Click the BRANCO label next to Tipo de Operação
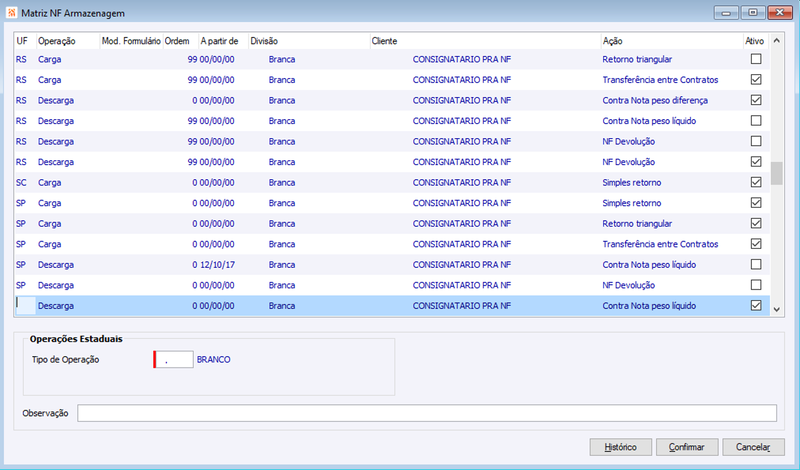 coord(214,359)
